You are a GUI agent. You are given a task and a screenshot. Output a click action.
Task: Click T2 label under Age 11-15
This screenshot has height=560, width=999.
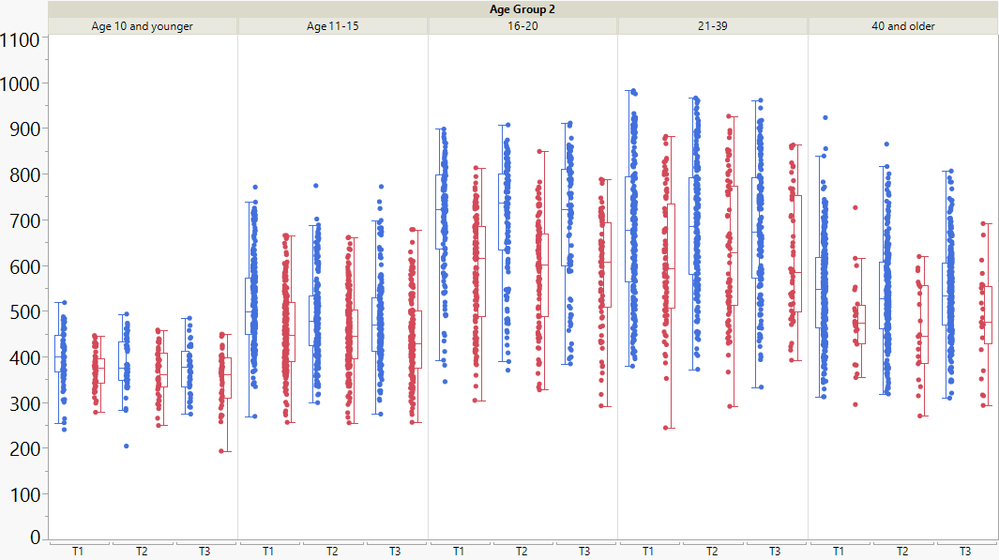coord(332,551)
